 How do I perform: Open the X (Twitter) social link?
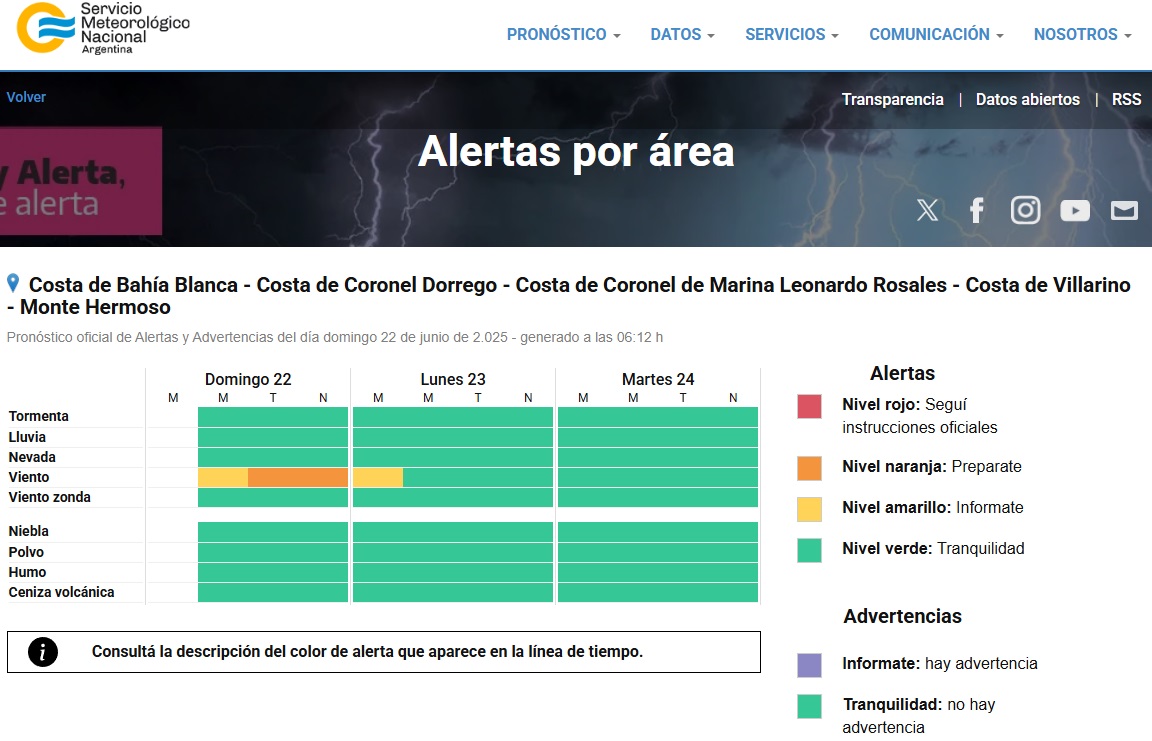[x=927, y=210]
